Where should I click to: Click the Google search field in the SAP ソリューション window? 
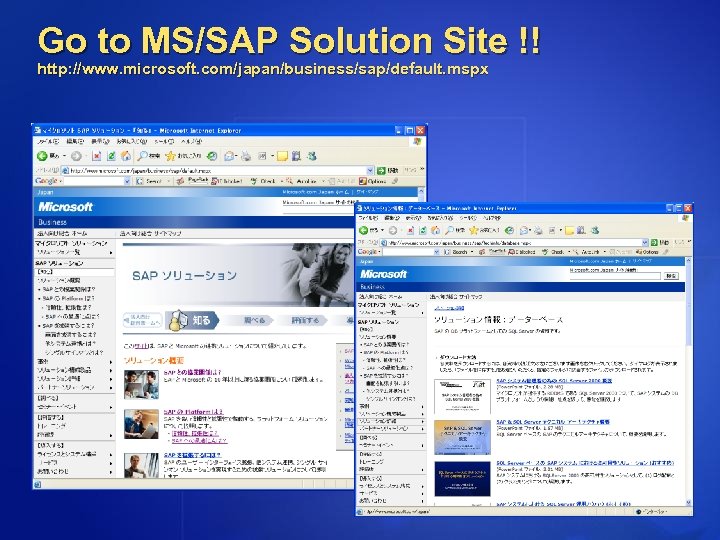pos(93,181)
